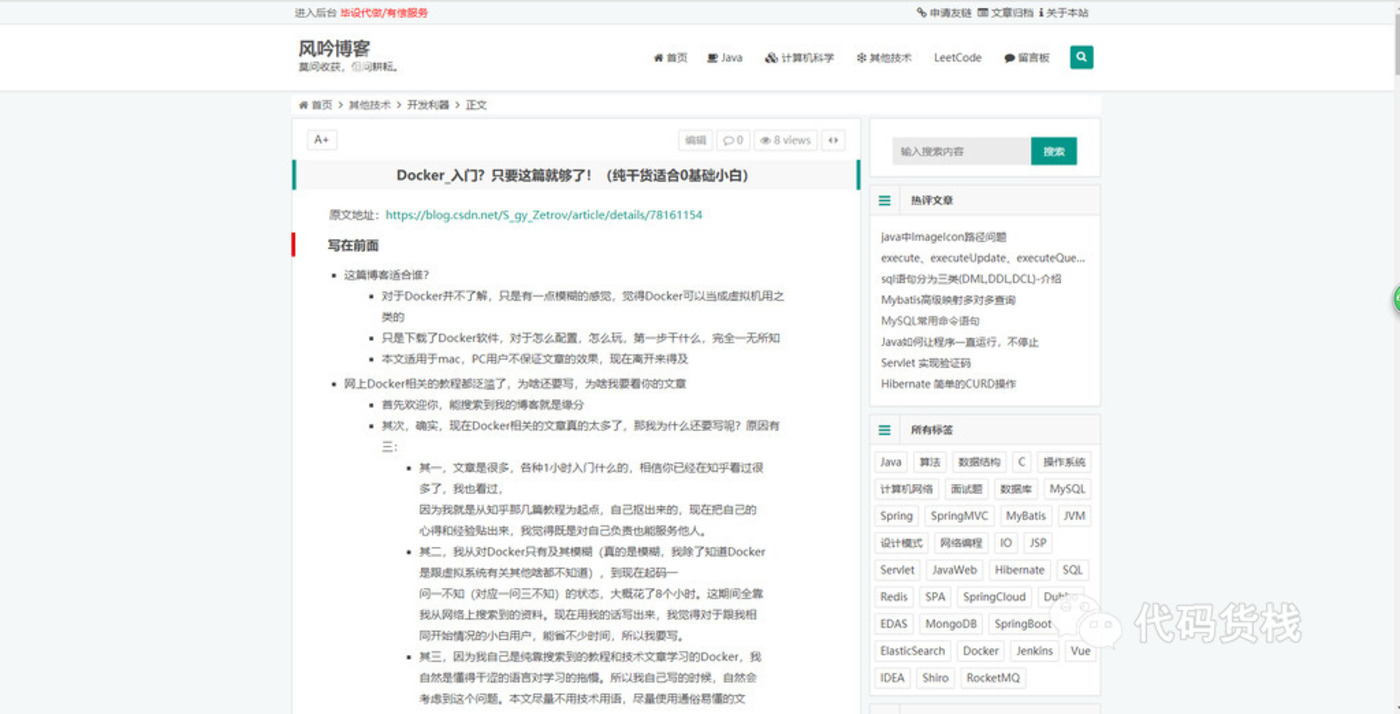This screenshot has height=714, width=1400.
Task: Click breadcrumb 其他技术 link
Action: [370, 105]
